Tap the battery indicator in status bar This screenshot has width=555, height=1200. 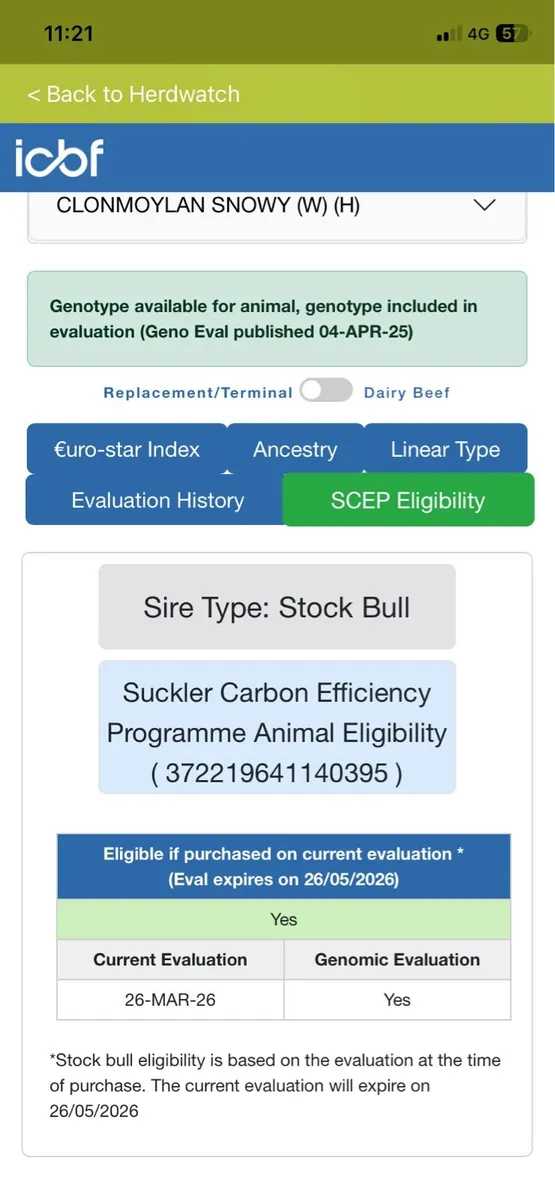(513, 34)
